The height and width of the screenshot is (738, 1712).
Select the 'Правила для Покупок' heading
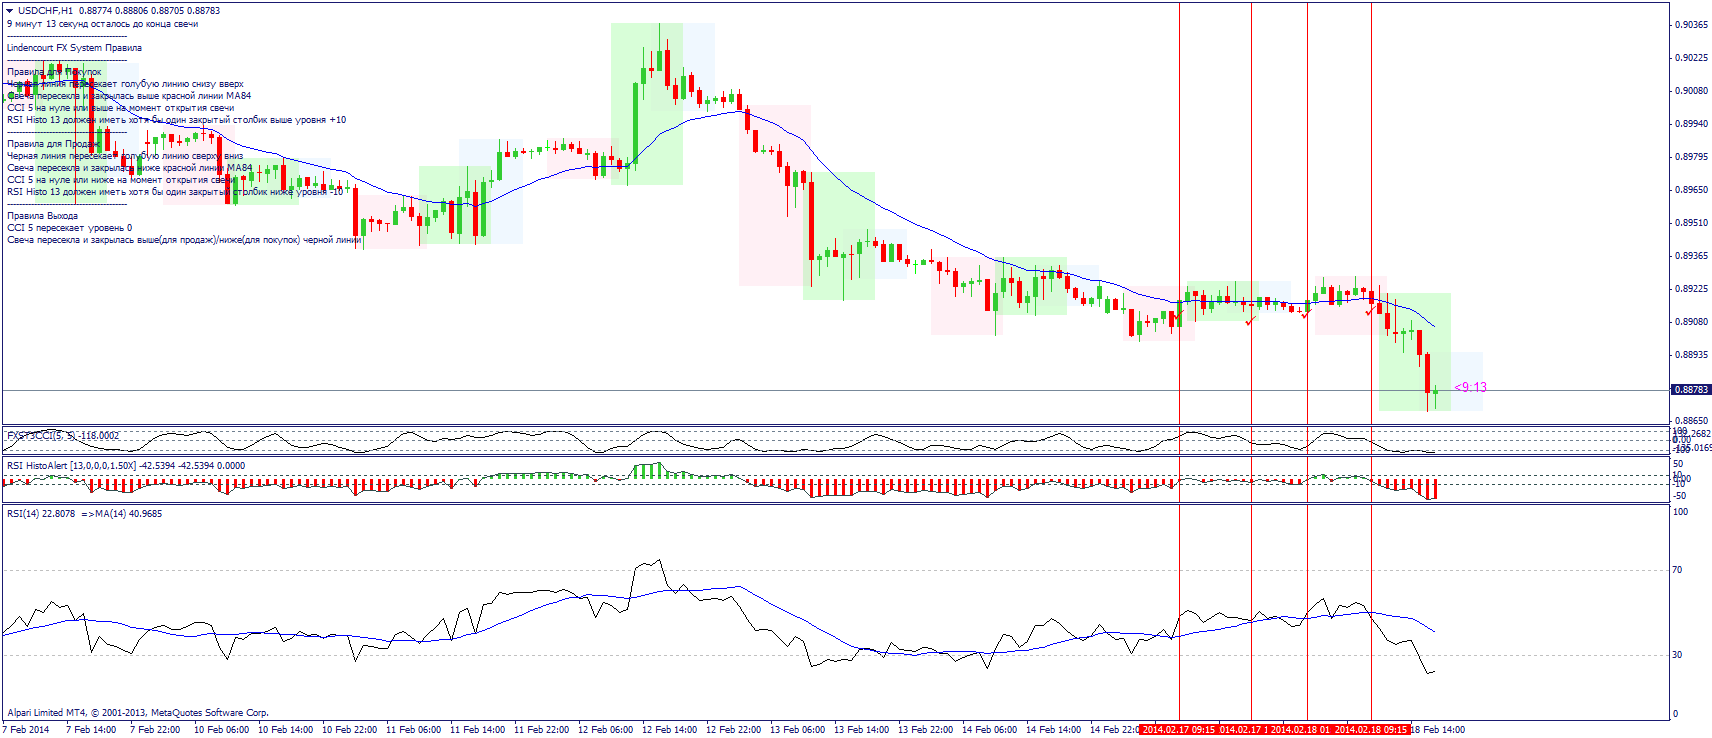54,72
